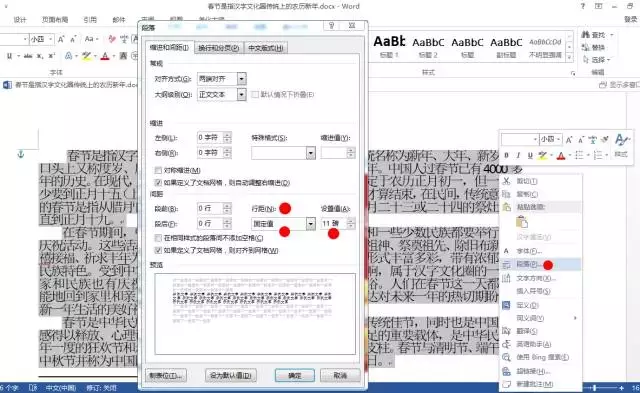Click Select cursor icon in editing group
The image size is (640, 393).
tap(586, 60)
